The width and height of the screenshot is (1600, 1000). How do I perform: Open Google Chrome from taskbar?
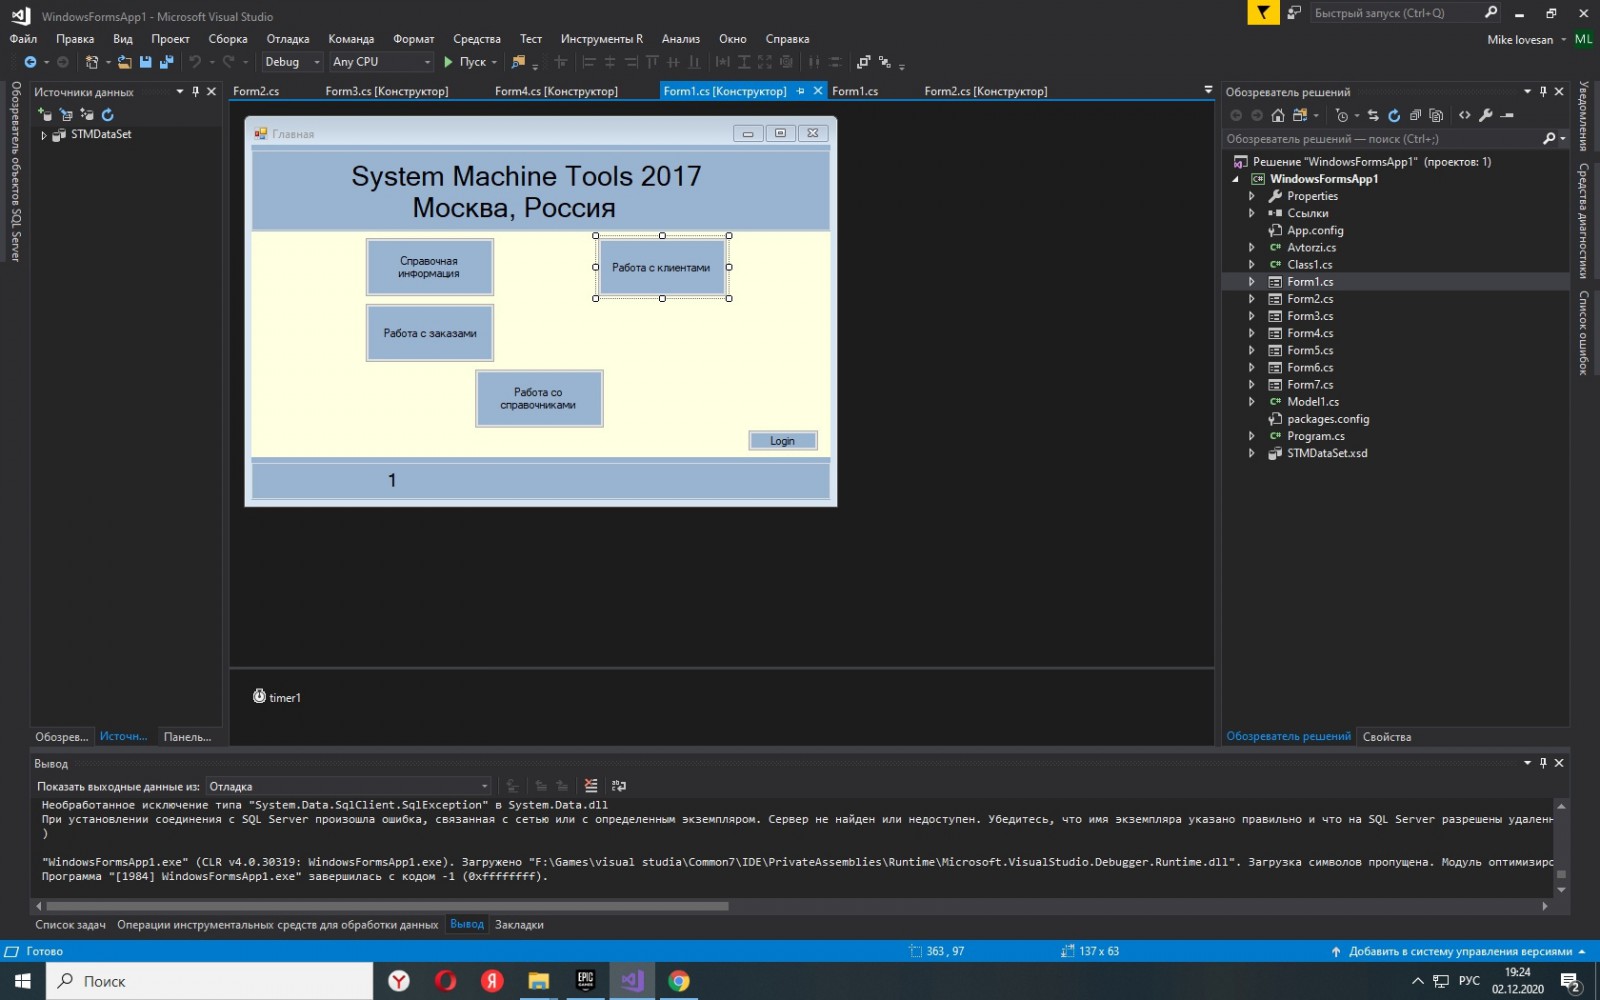(679, 981)
